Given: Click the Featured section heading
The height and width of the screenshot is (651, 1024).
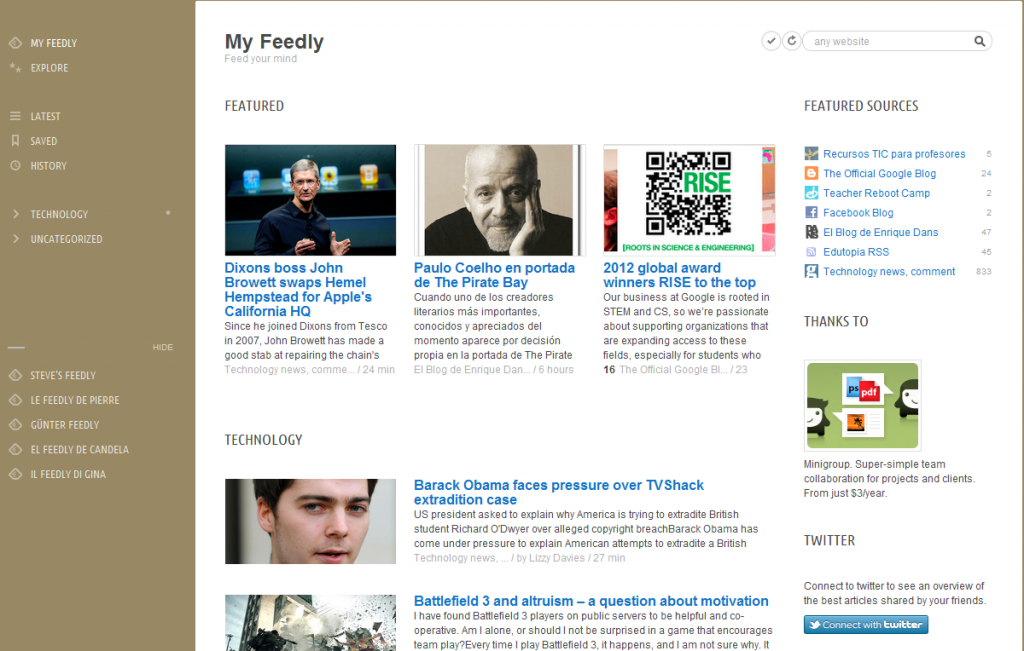Looking at the screenshot, I should pyautogui.click(x=254, y=106).
